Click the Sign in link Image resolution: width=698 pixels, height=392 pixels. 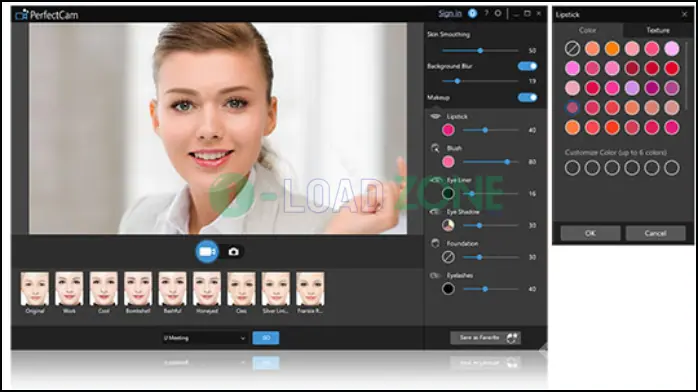coord(450,14)
